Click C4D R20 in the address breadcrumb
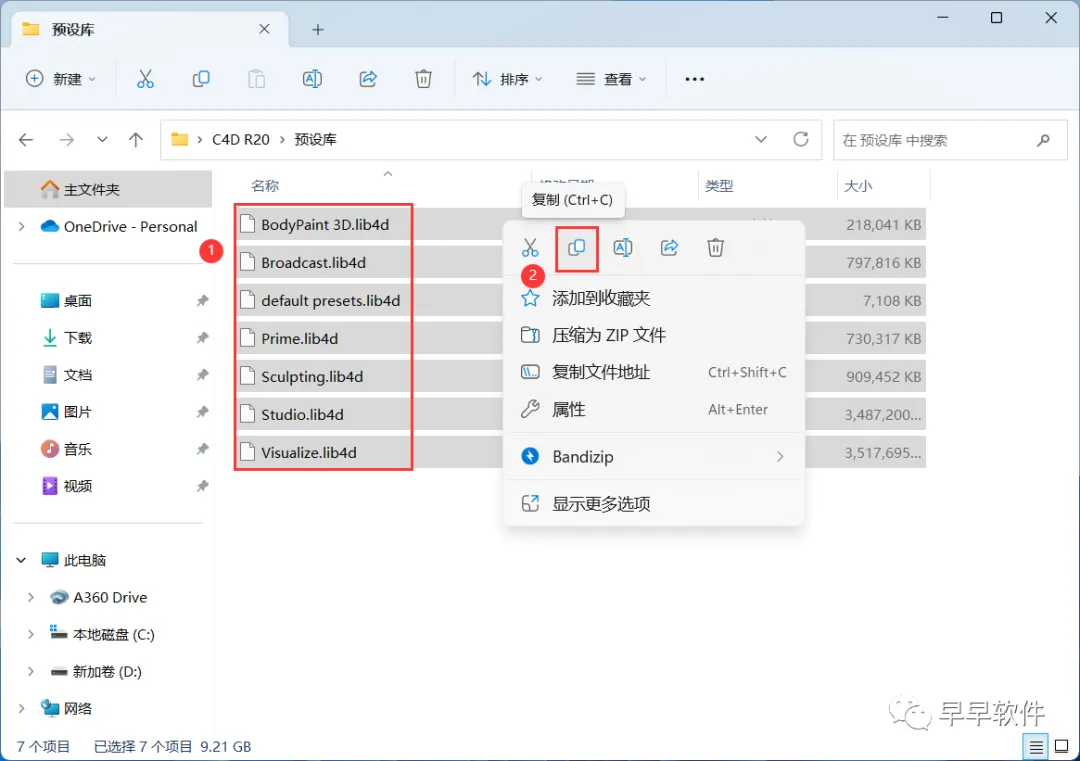 240,140
